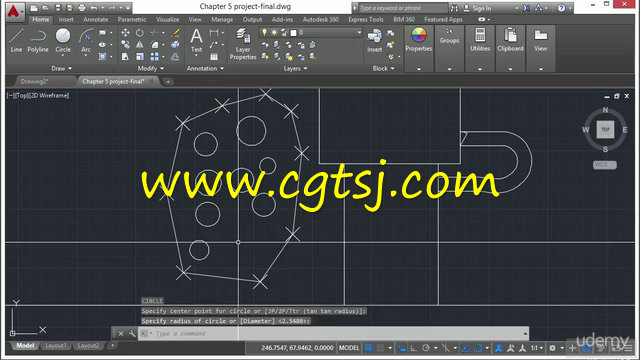
Task: Expand the Annotation panel
Action: 205,69
